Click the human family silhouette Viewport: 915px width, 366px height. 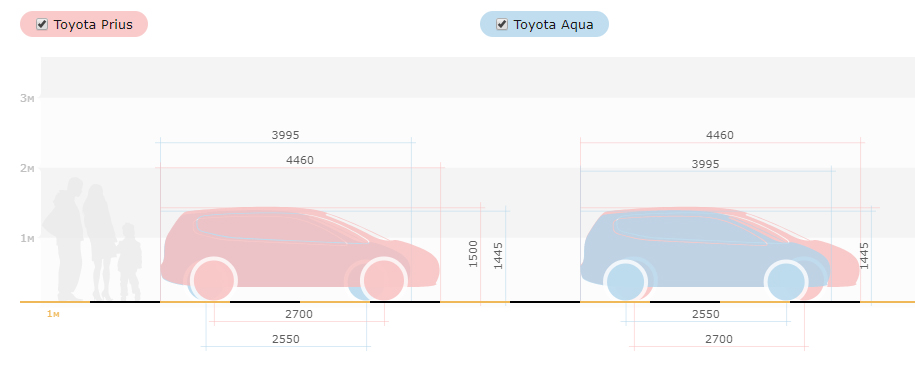(x=92, y=239)
